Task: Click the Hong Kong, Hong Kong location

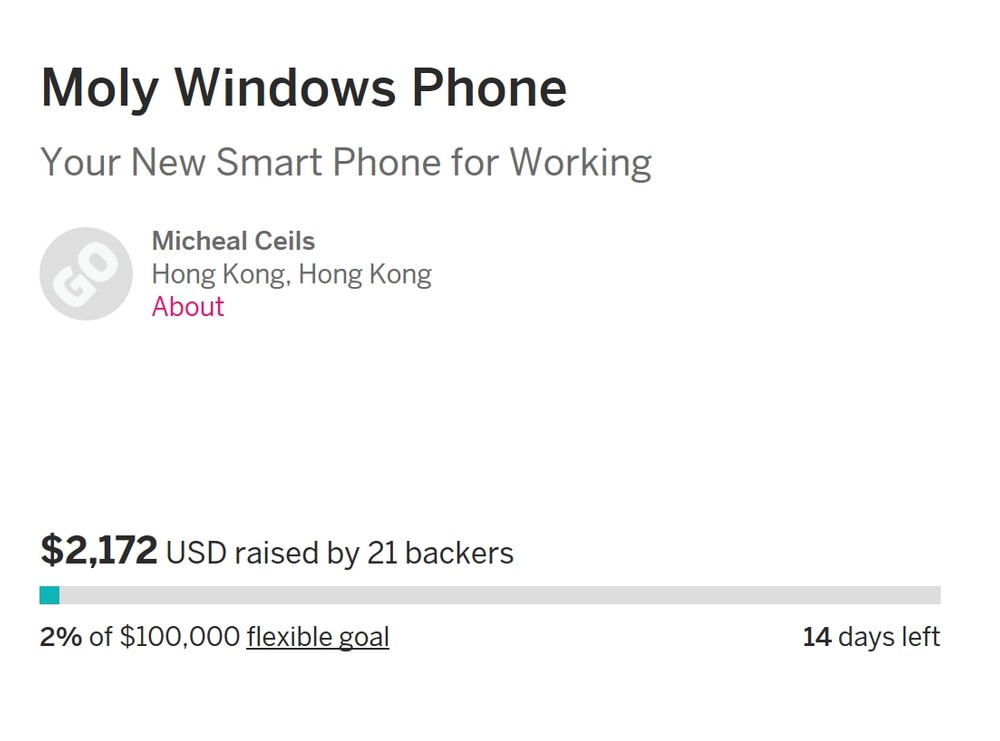Action: (291, 274)
